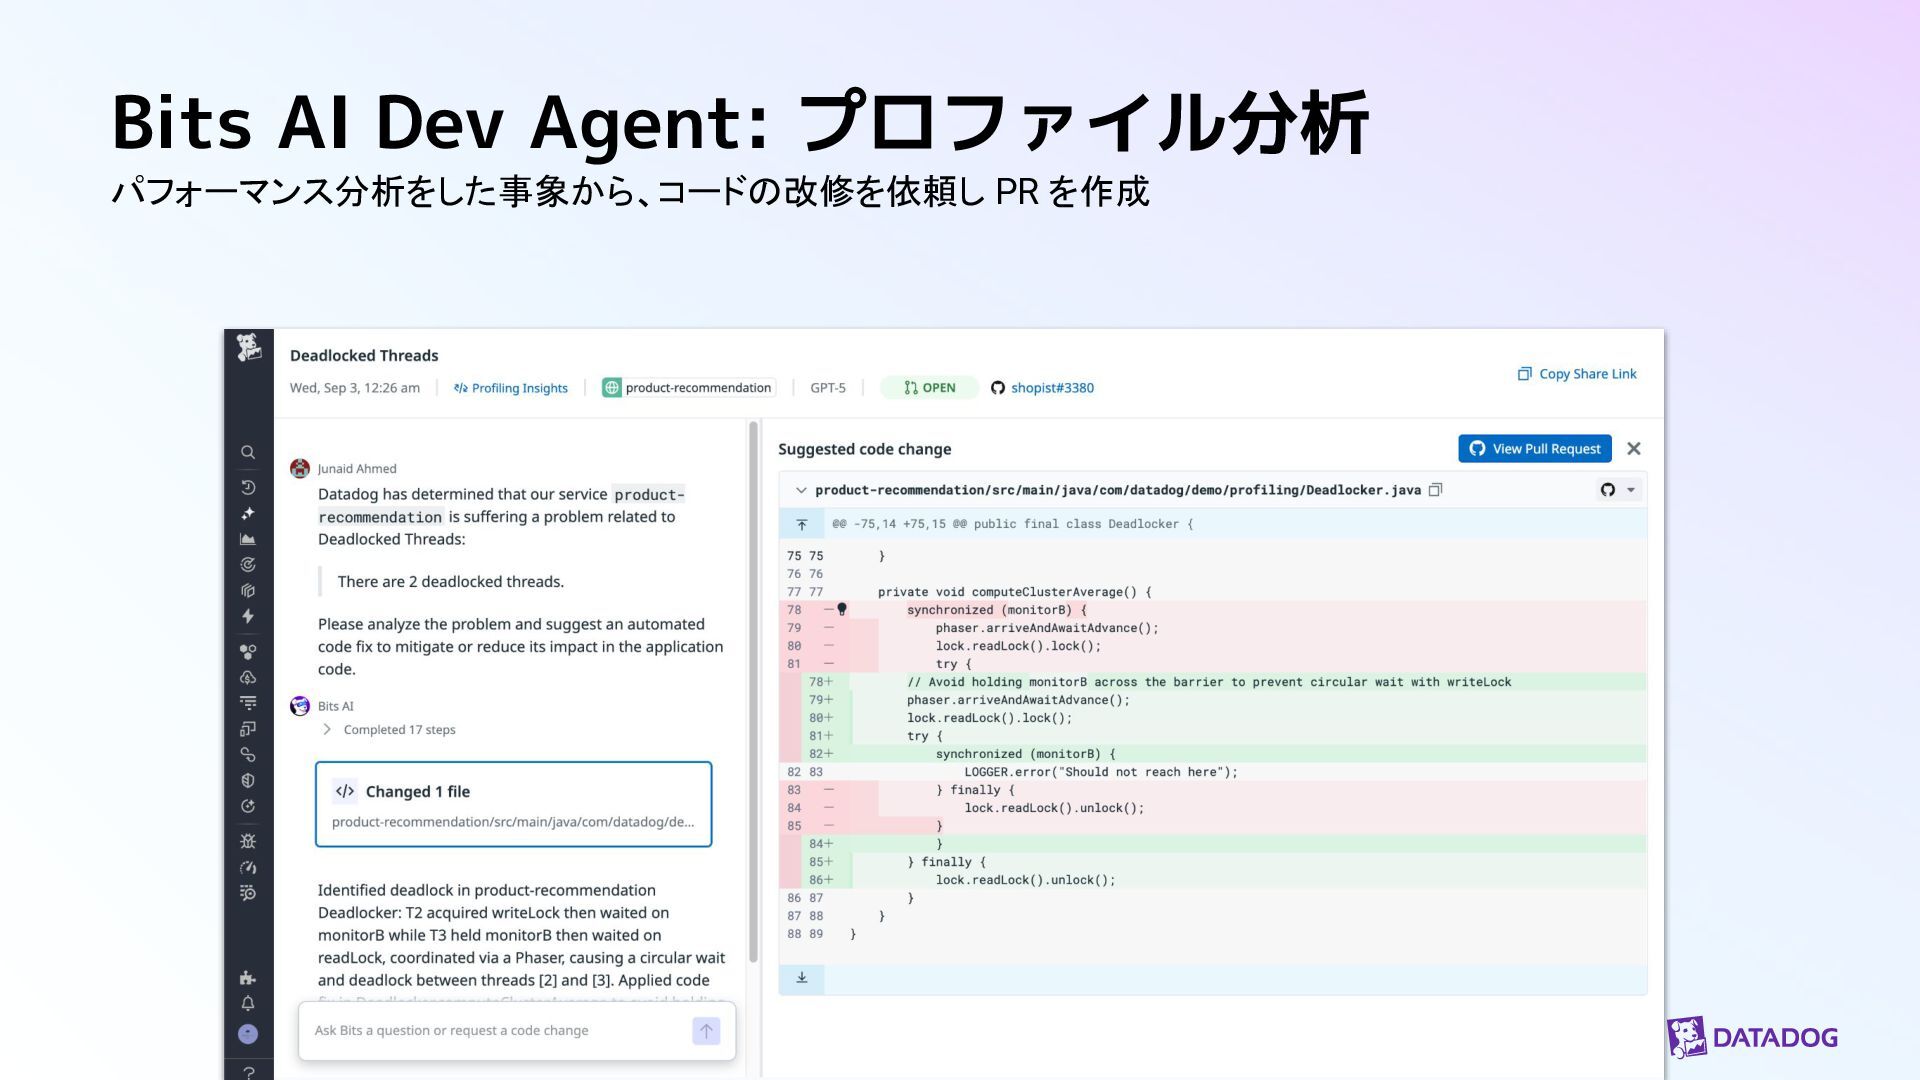Open the lightning bolt sidebar icon

248,616
